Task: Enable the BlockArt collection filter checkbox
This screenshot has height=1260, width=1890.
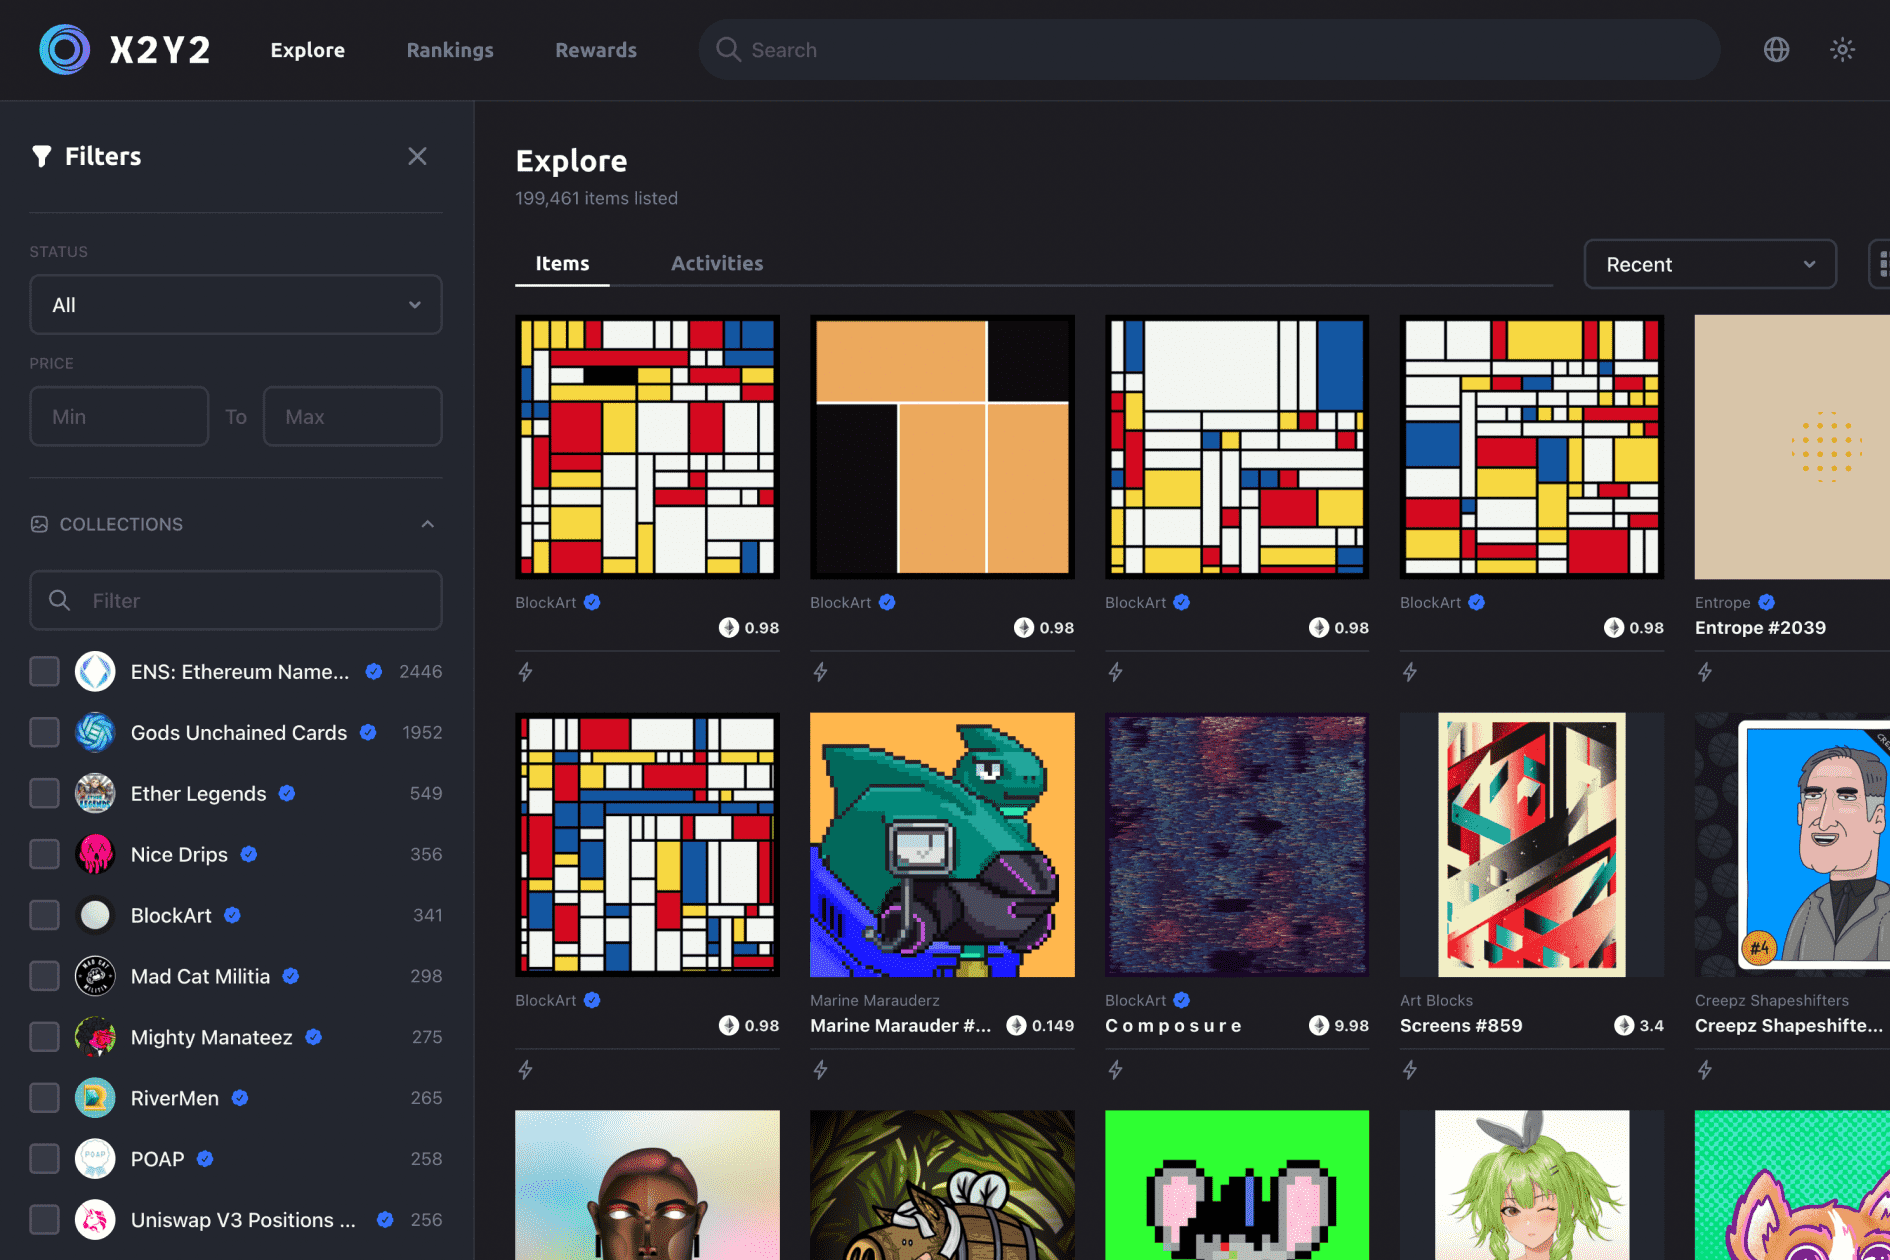Action: coord(44,914)
